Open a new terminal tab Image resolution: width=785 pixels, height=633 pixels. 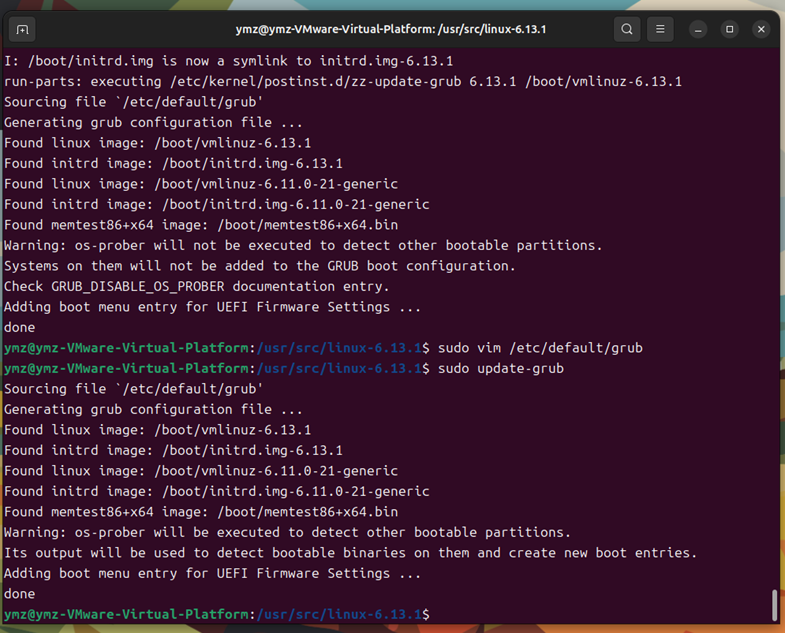pyautogui.click(x=22, y=29)
